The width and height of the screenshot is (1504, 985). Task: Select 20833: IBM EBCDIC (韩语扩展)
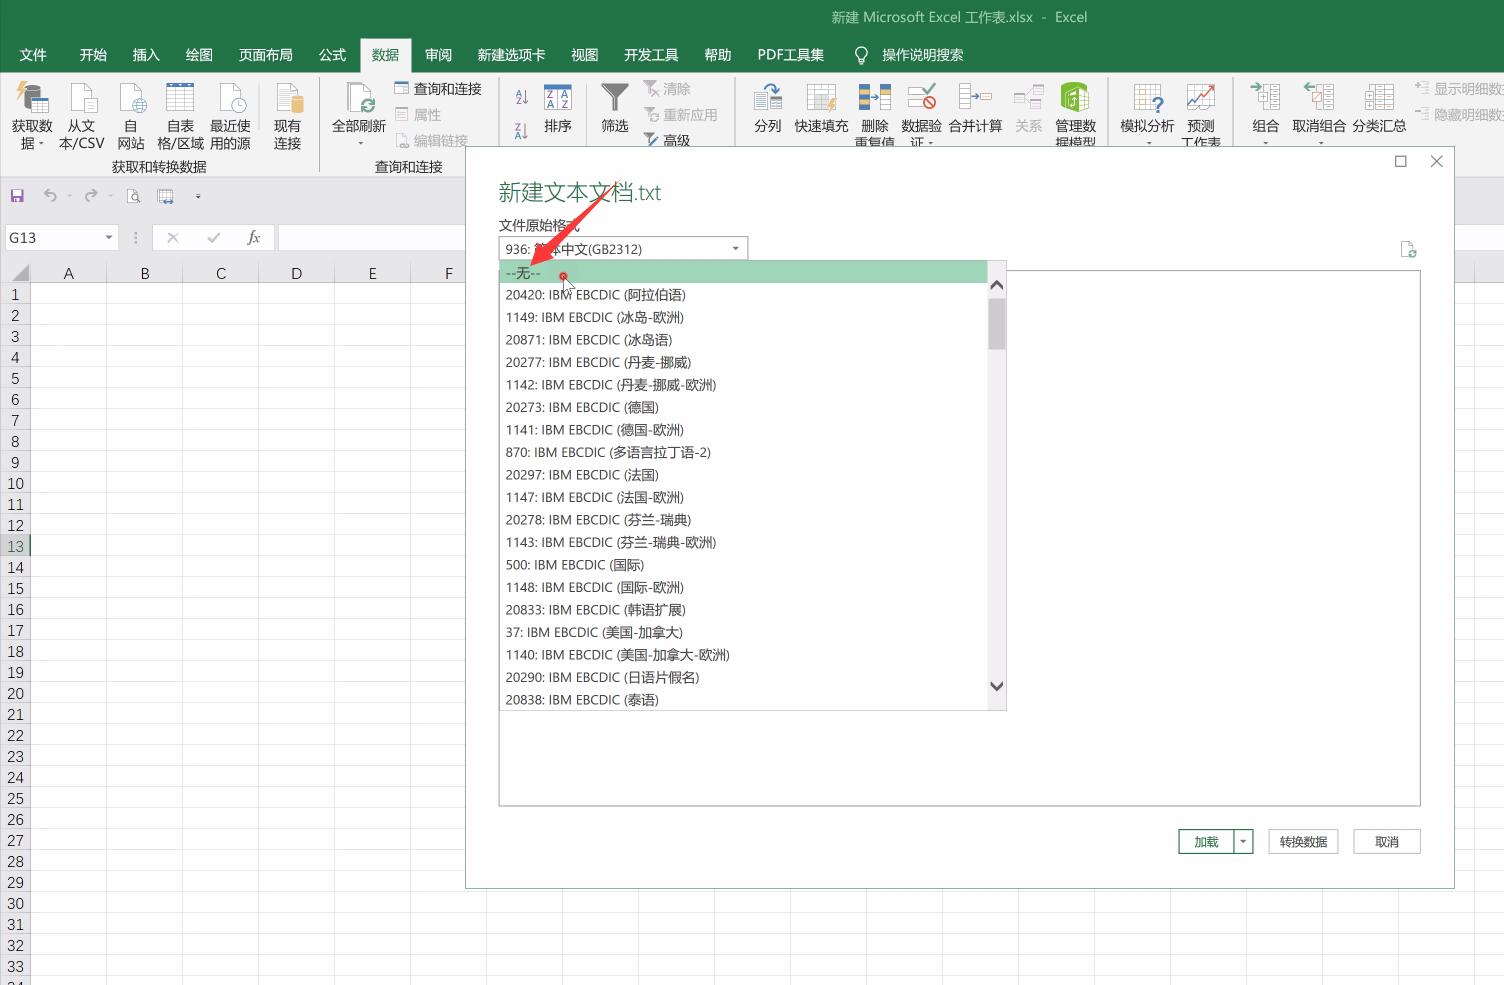743,610
